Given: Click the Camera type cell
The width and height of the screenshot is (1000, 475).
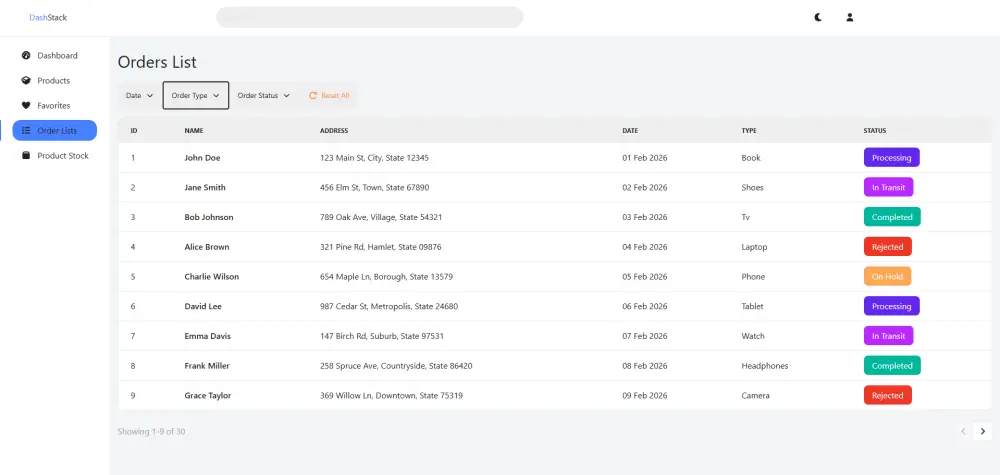Looking at the screenshot, I should click(x=755, y=395).
